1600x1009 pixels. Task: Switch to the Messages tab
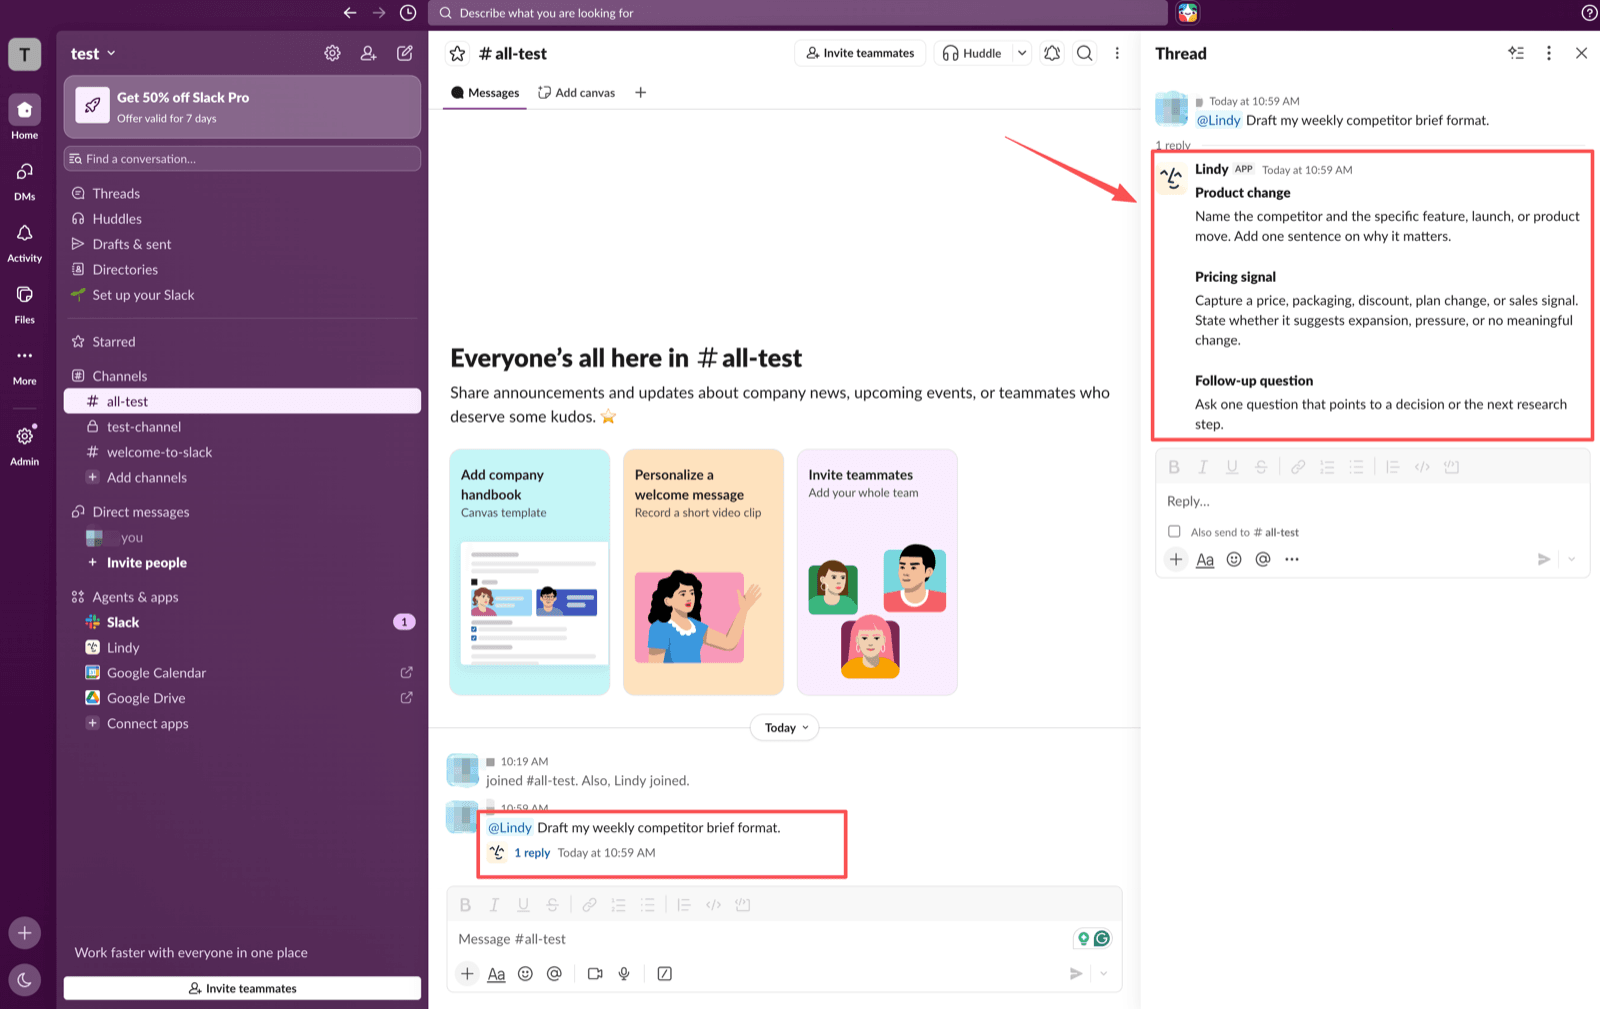tap(485, 93)
